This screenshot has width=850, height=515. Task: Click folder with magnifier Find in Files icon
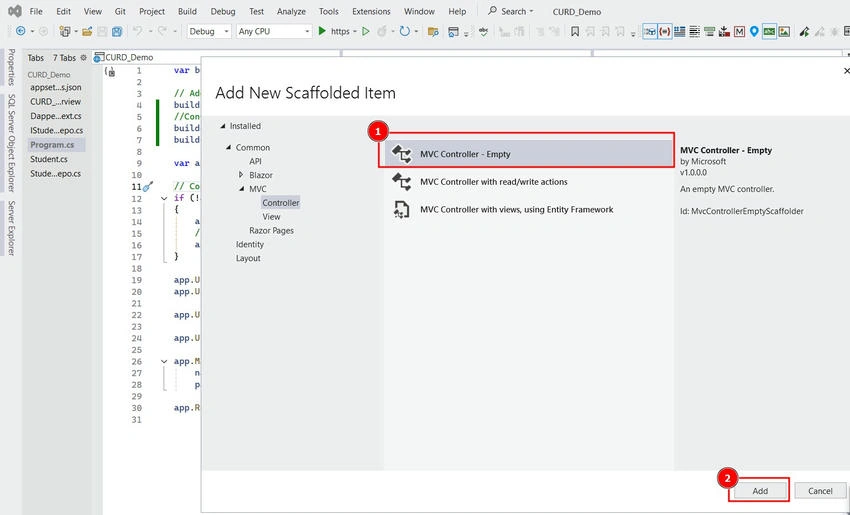(433, 31)
